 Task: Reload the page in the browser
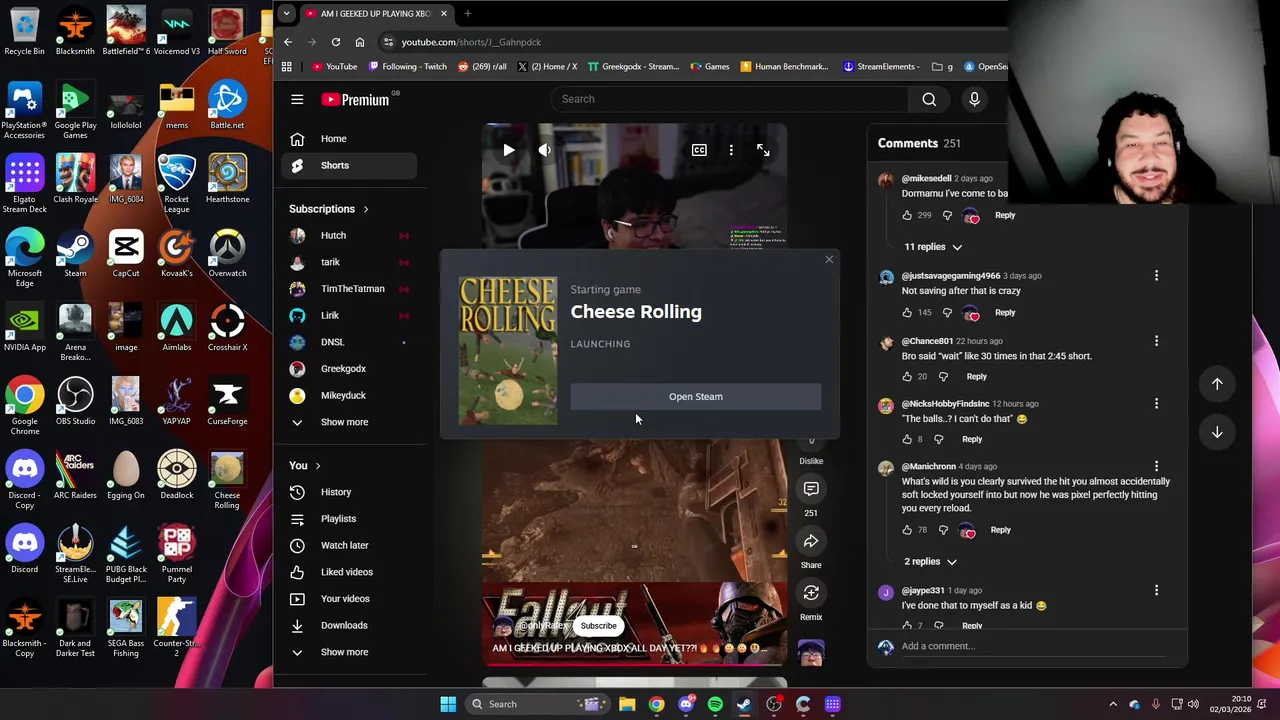[x=336, y=42]
